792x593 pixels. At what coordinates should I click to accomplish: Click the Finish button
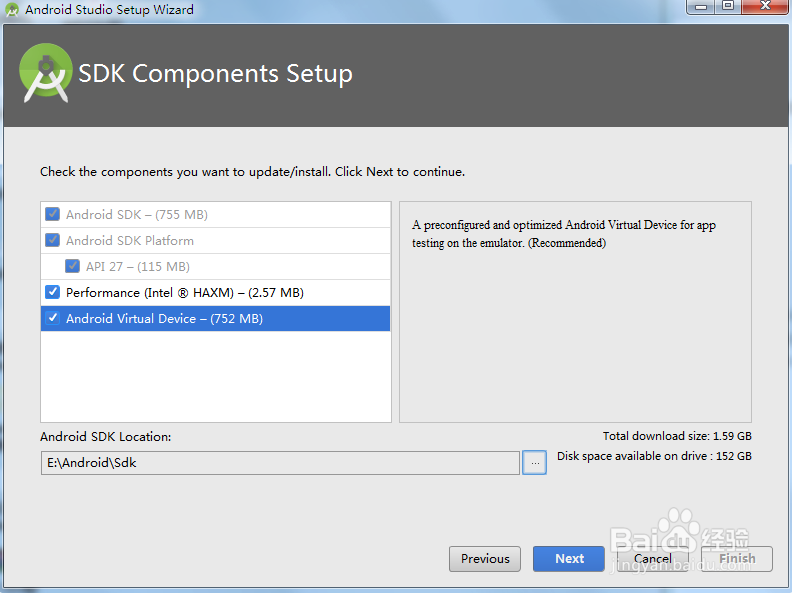pos(737,559)
